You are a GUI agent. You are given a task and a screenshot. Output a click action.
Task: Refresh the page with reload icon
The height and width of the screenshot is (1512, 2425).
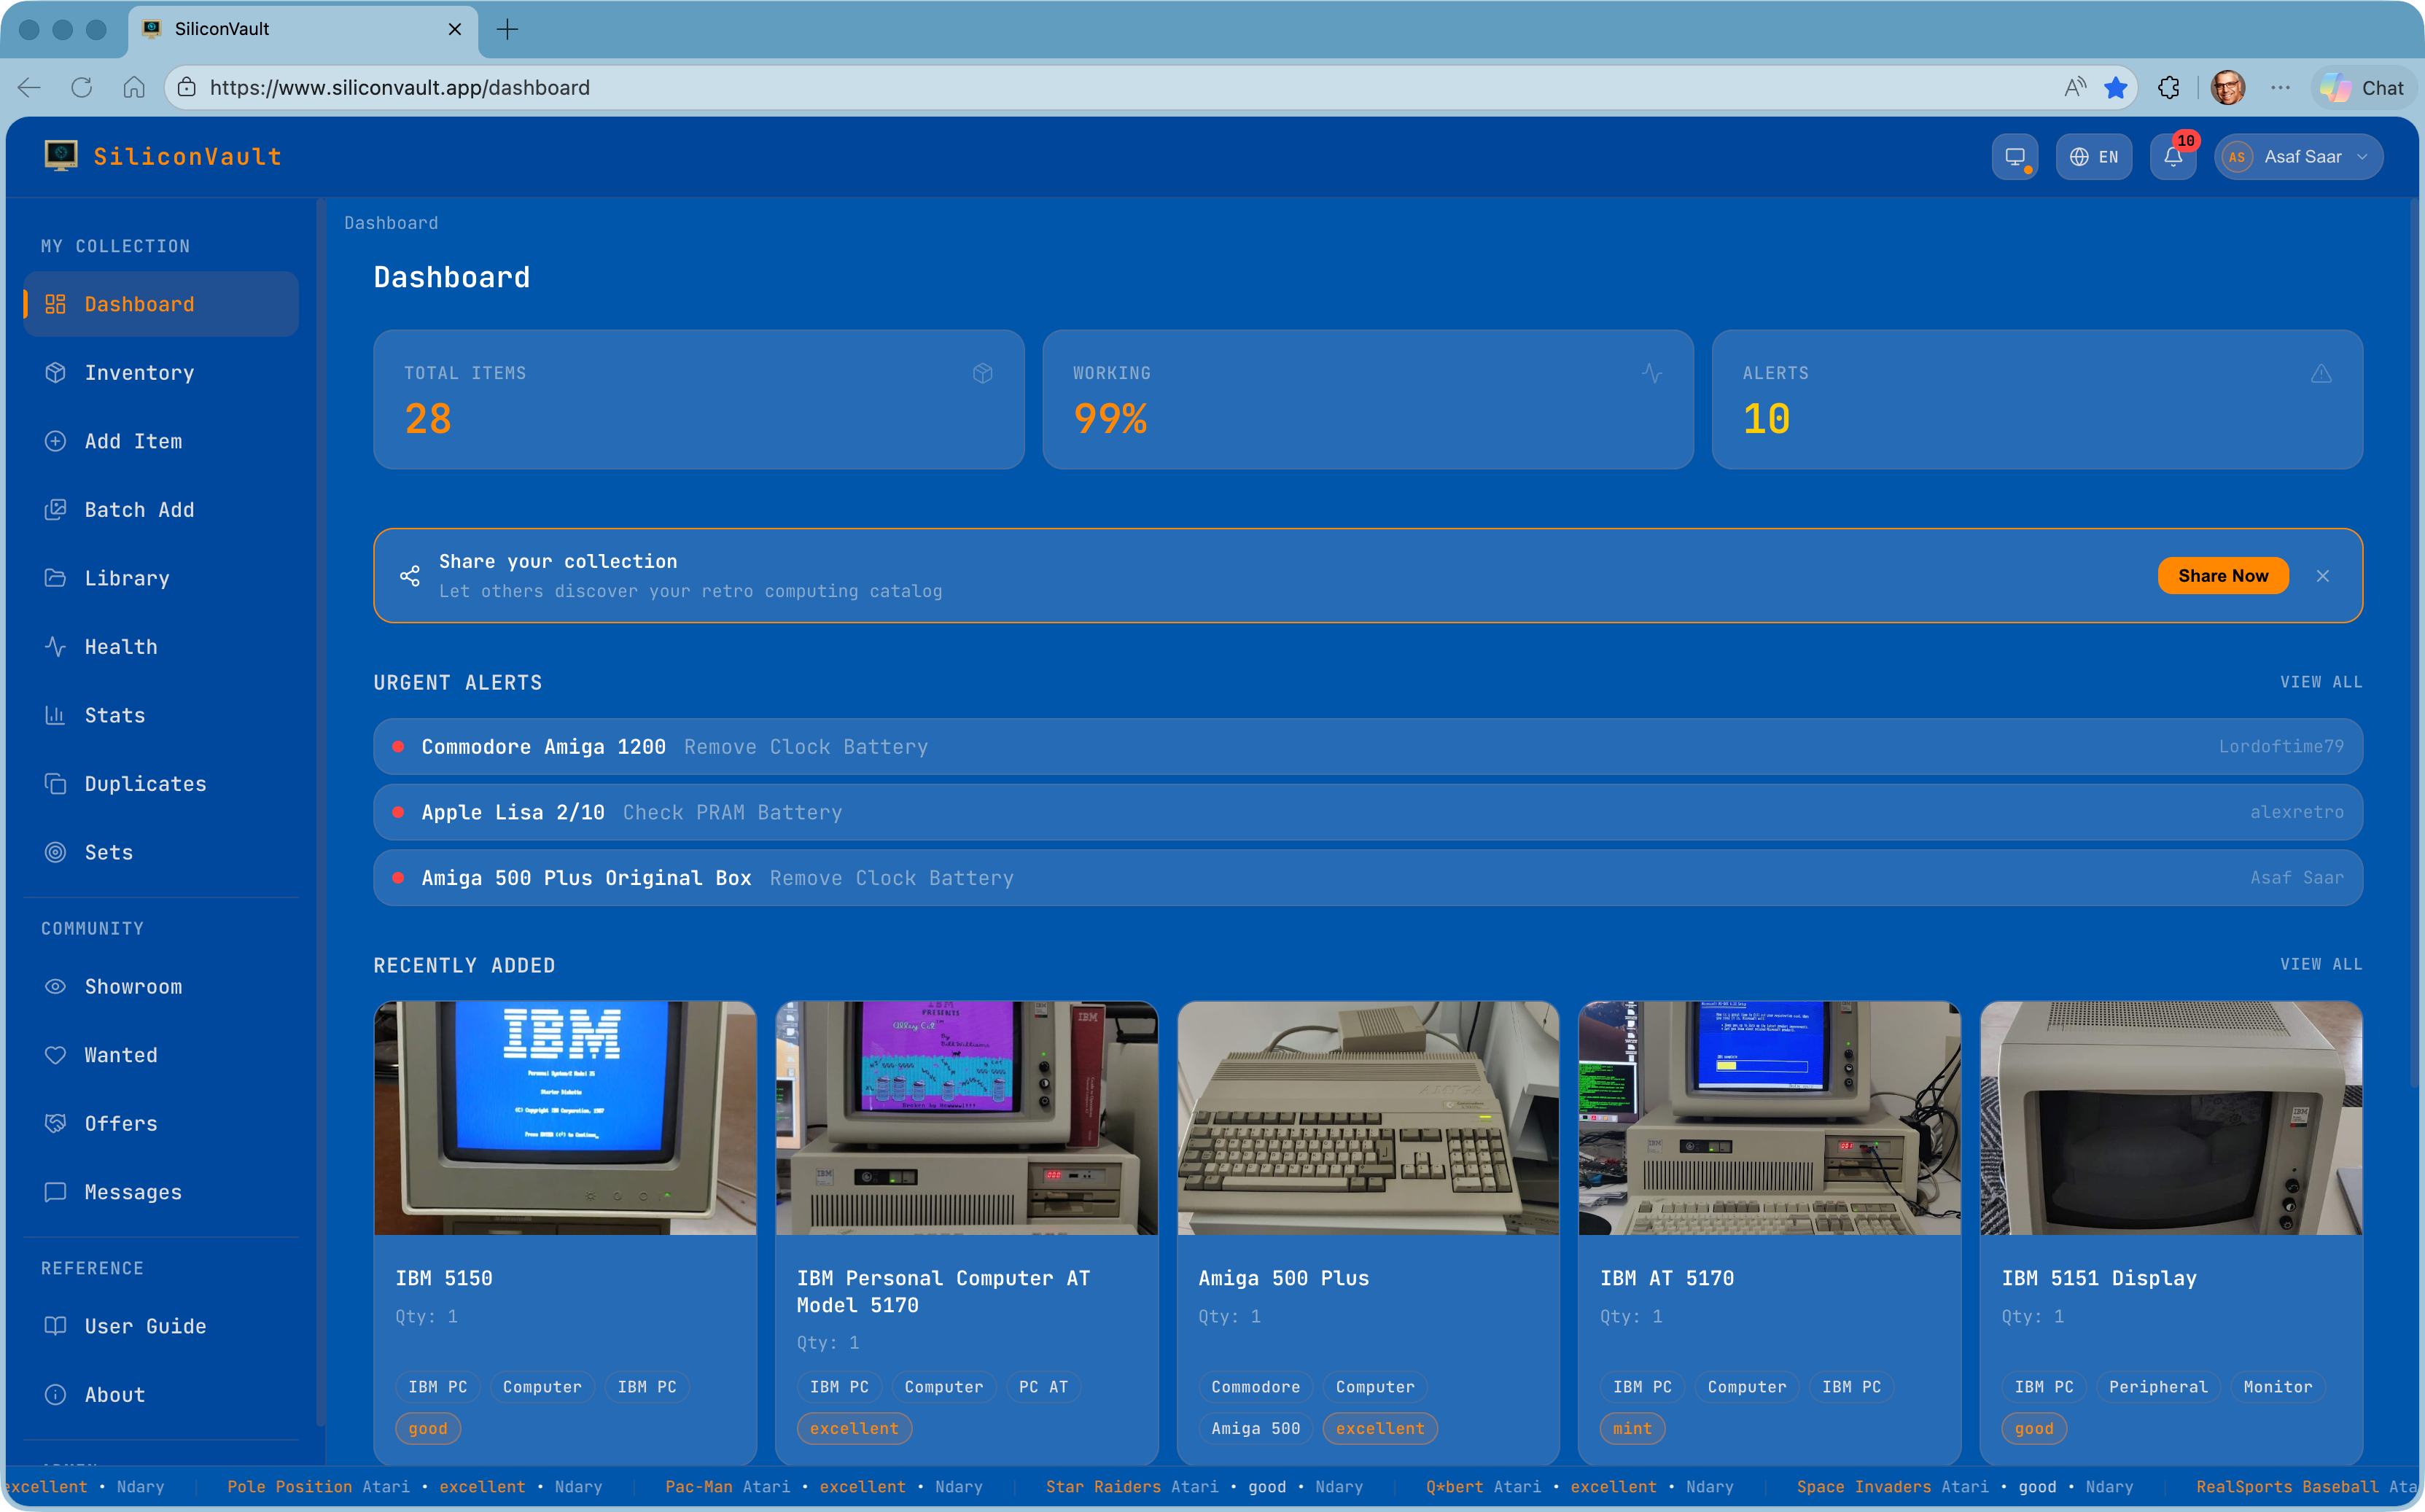click(82, 88)
